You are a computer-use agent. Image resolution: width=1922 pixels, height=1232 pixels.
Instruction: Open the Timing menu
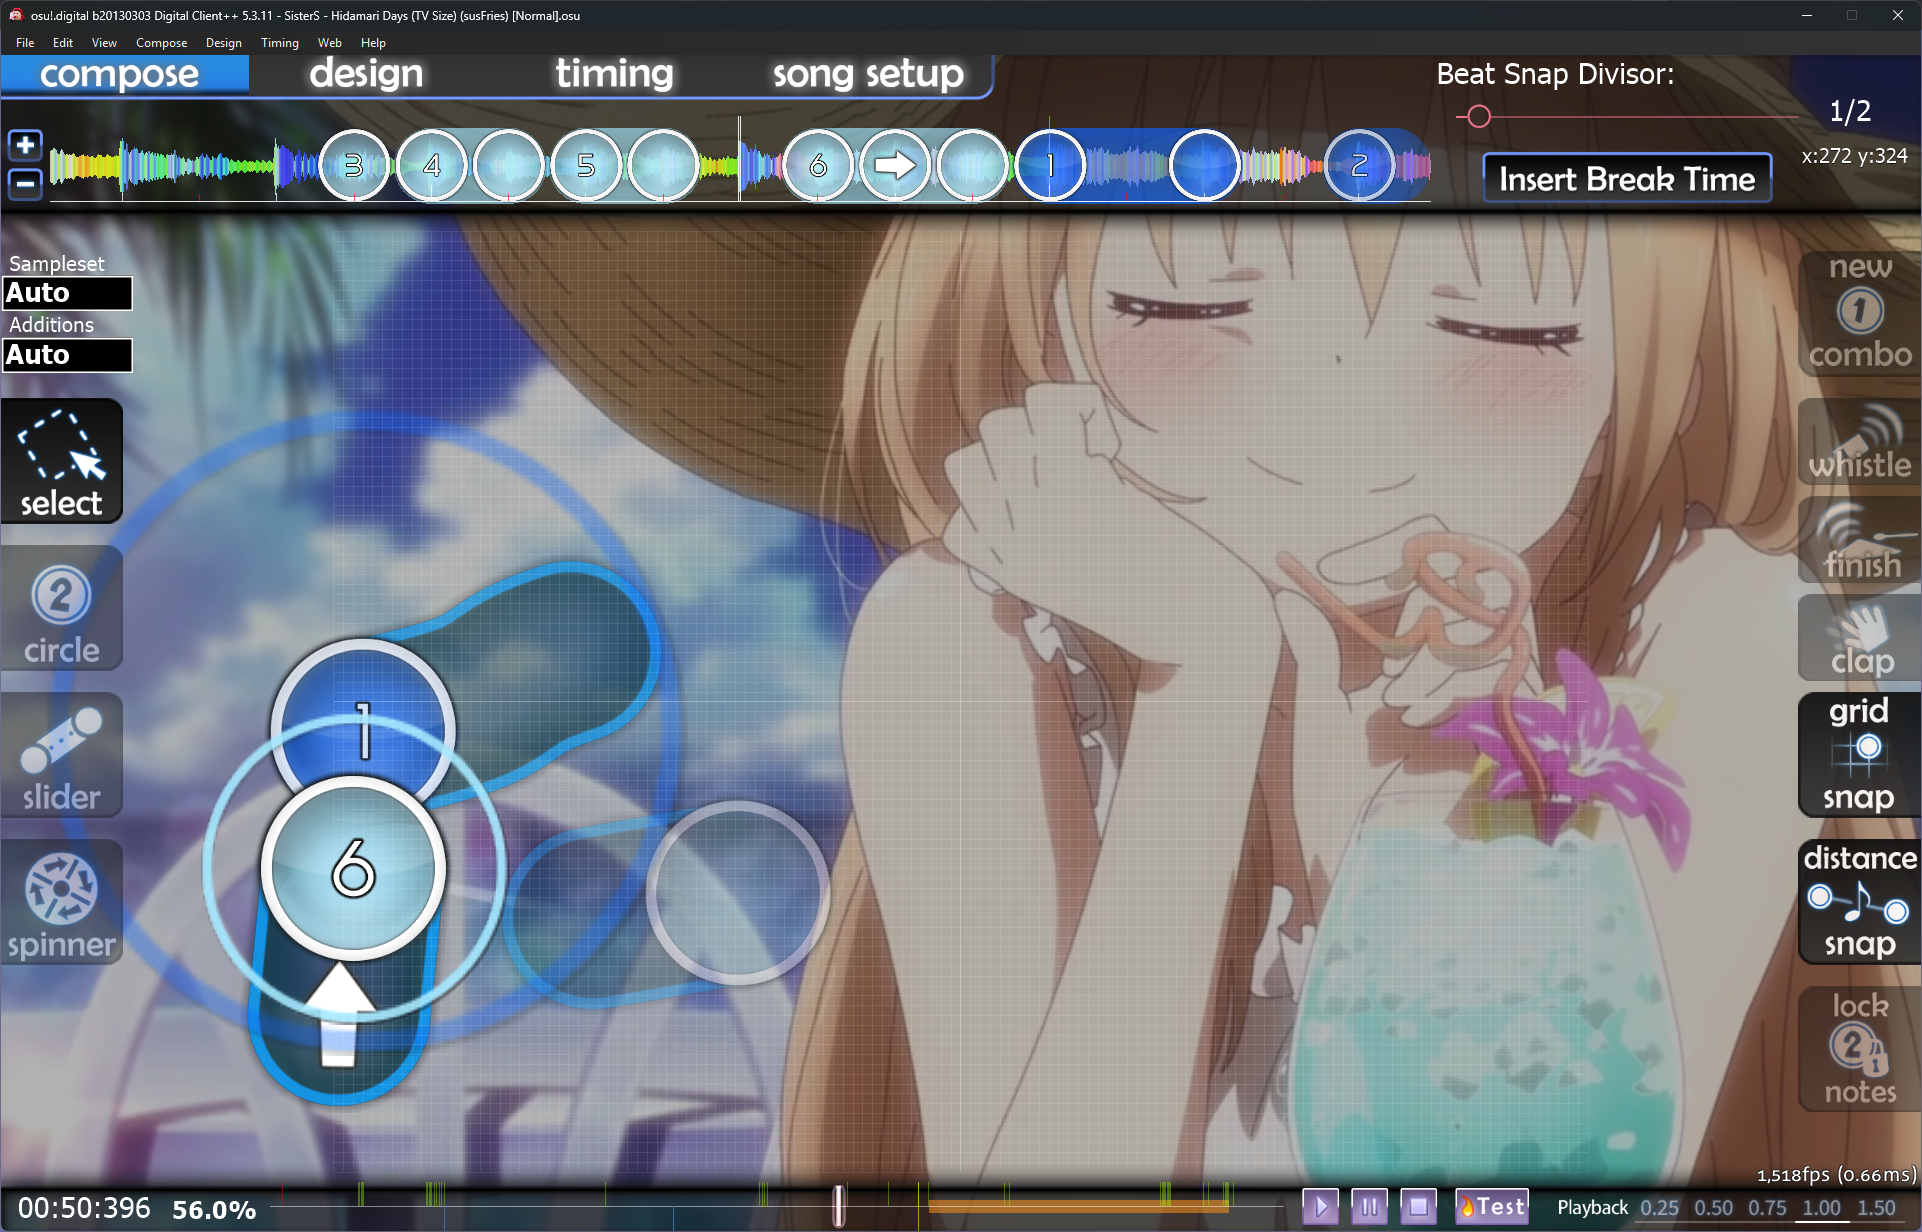(280, 43)
